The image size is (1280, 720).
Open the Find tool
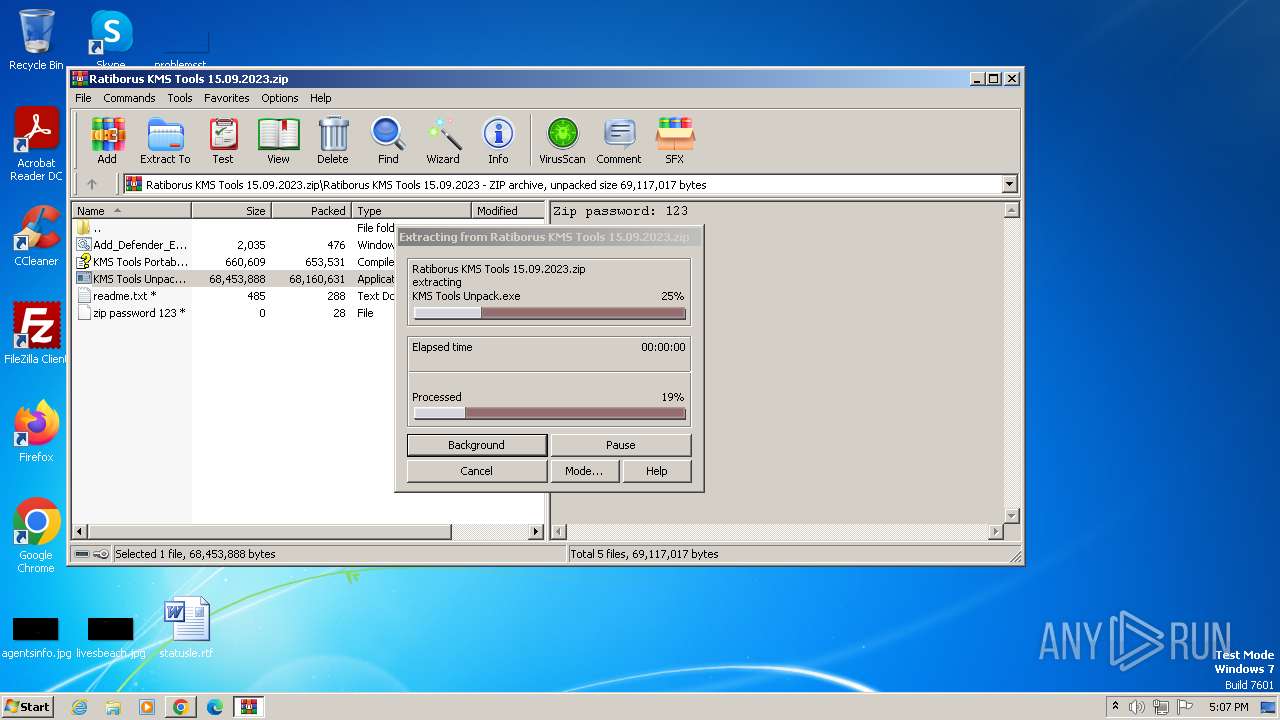388,140
